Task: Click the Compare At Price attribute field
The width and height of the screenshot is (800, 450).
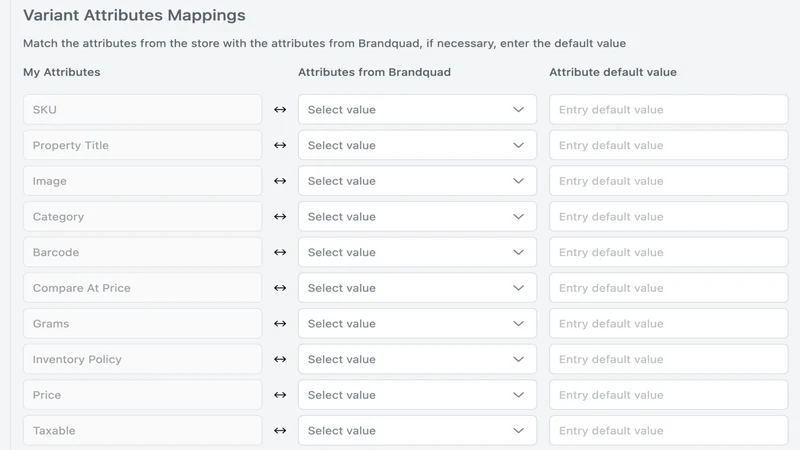Action: (142, 288)
